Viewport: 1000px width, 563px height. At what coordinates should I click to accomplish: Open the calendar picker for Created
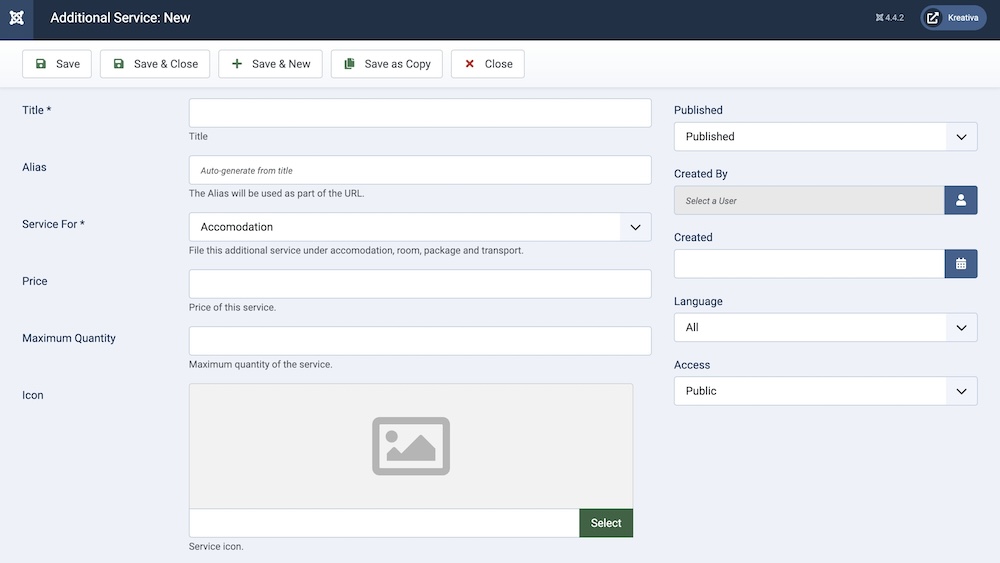pyautogui.click(x=960, y=264)
